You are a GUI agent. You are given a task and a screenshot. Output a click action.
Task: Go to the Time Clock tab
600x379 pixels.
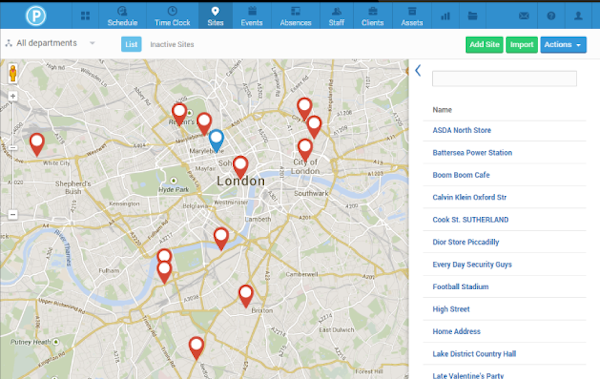coord(172,16)
